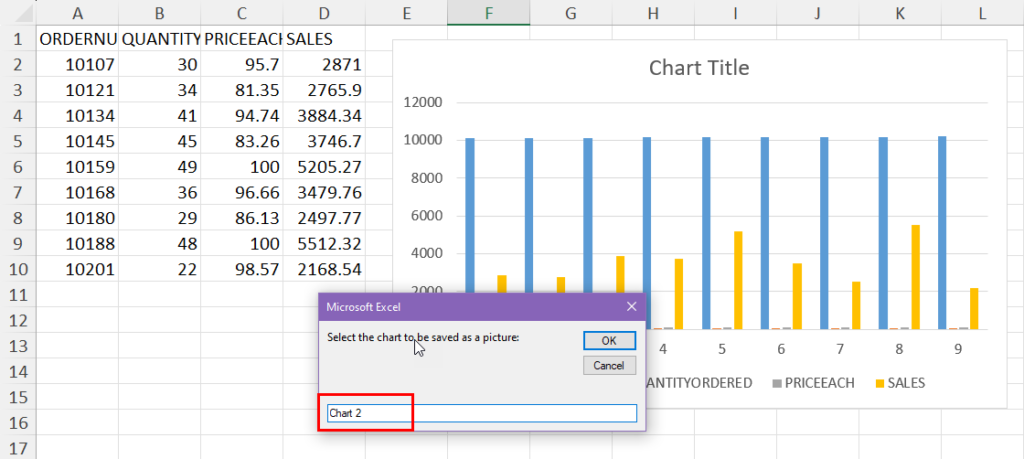Select column D header
Screen dimensions: 1024x459
[x=325, y=13]
